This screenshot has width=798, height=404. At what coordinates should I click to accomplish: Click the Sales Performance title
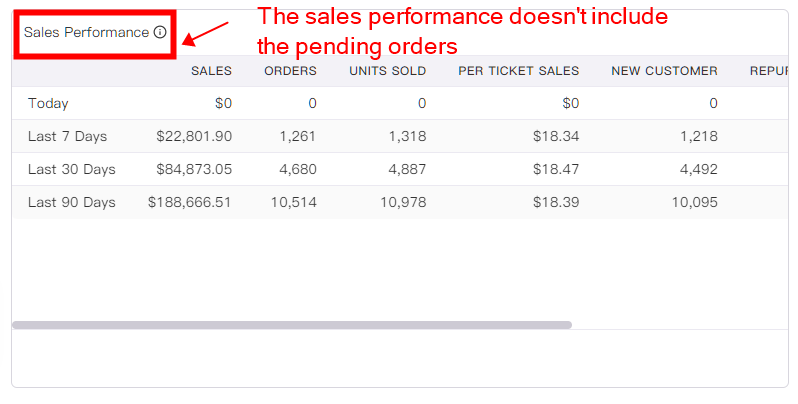(87, 33)
